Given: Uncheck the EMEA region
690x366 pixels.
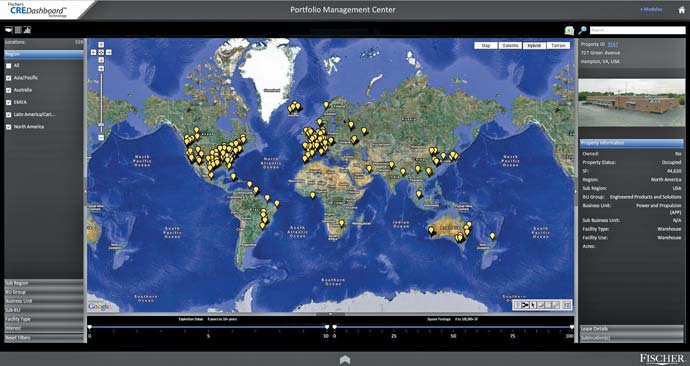Looking at the screenshot, I should pos(8,102).
